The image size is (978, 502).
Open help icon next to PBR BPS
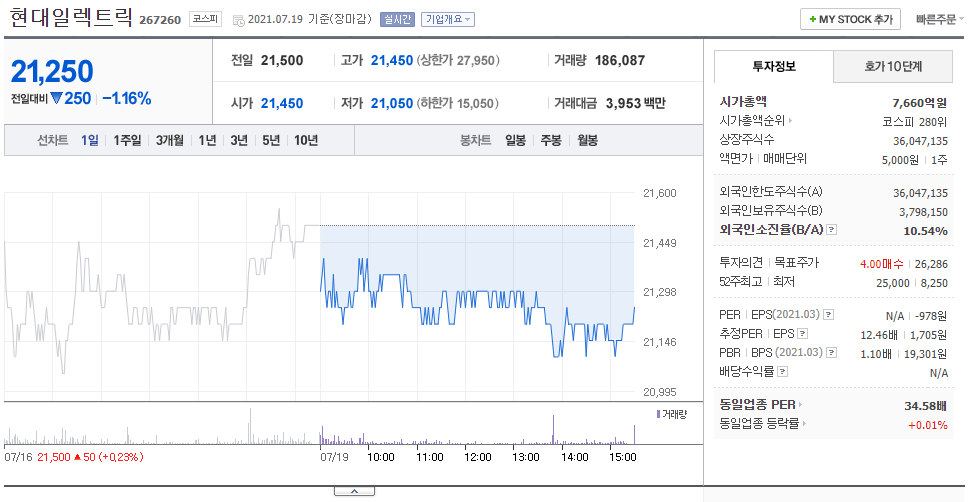[x=831, y=353]
